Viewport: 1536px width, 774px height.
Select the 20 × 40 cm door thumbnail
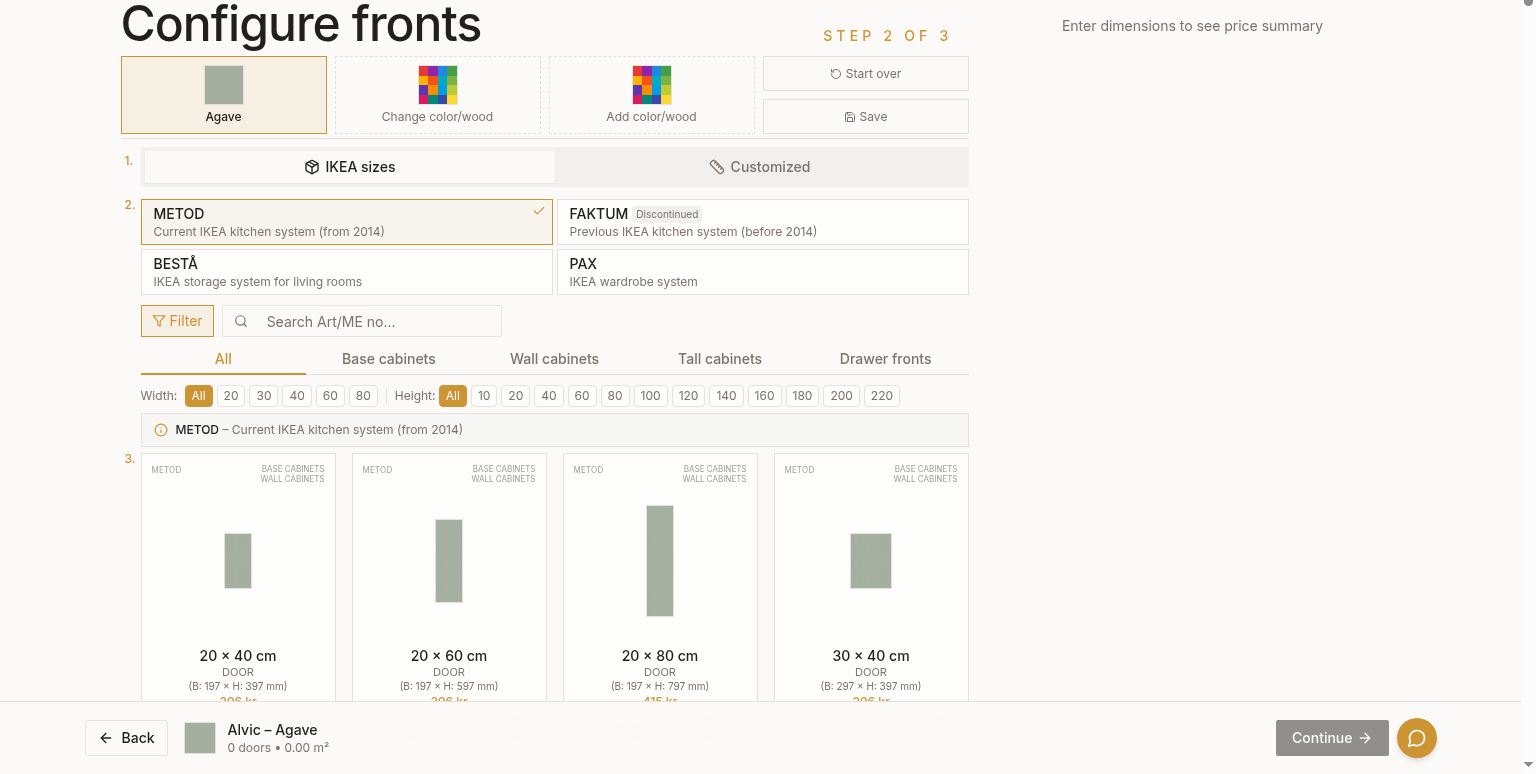tap(238, 561)
